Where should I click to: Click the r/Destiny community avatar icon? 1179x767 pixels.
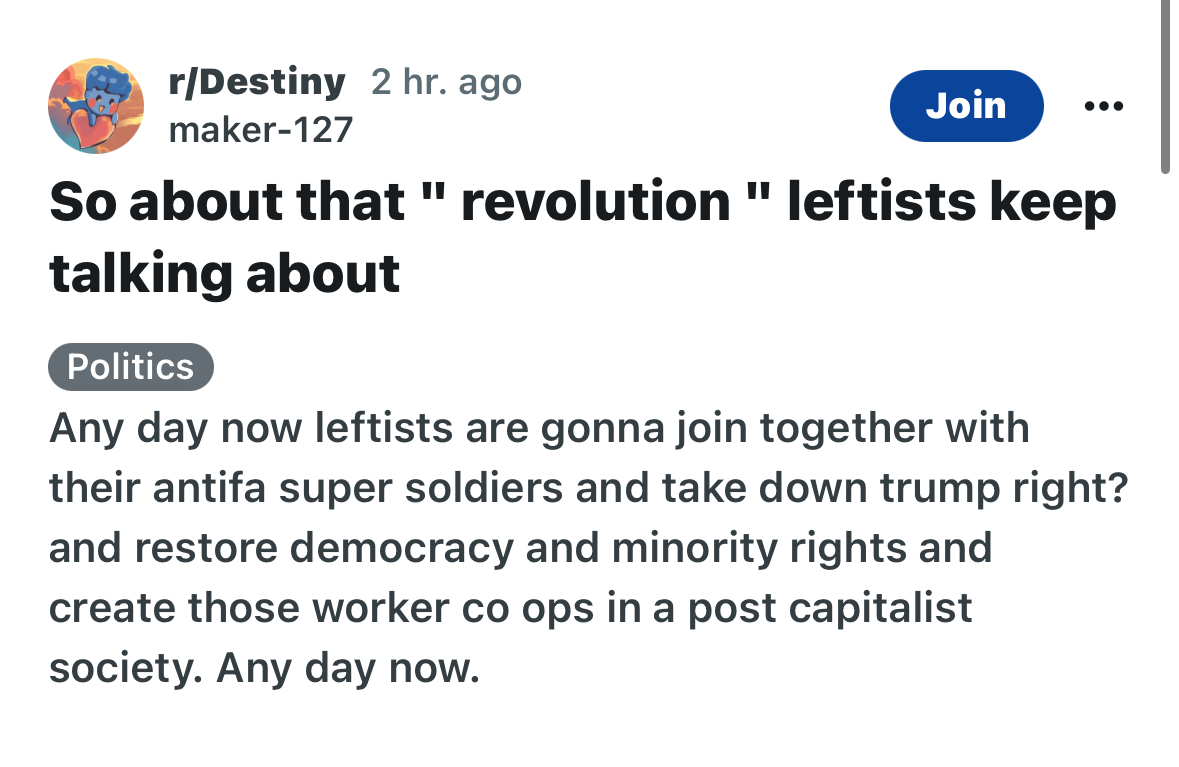(x=96, y=106)
